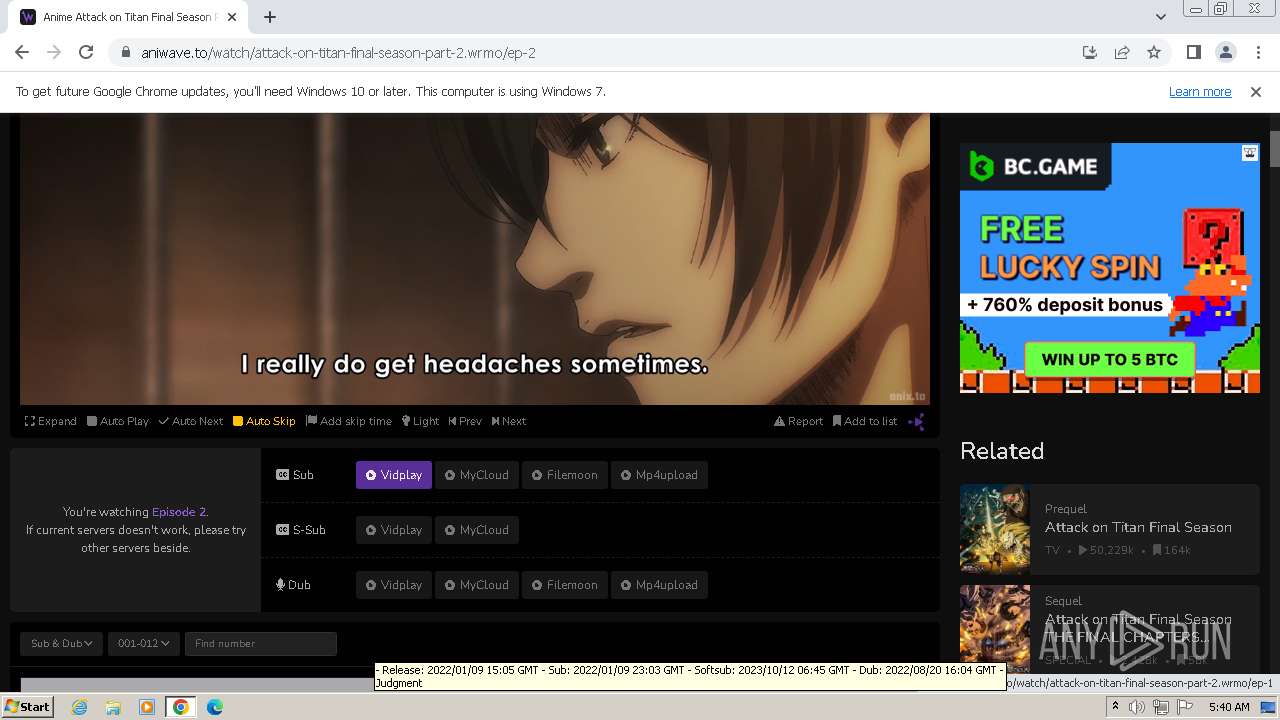Dismiss the Chrome update notification bar
Screen dimensions: 1280x720
coord(1256,91)
